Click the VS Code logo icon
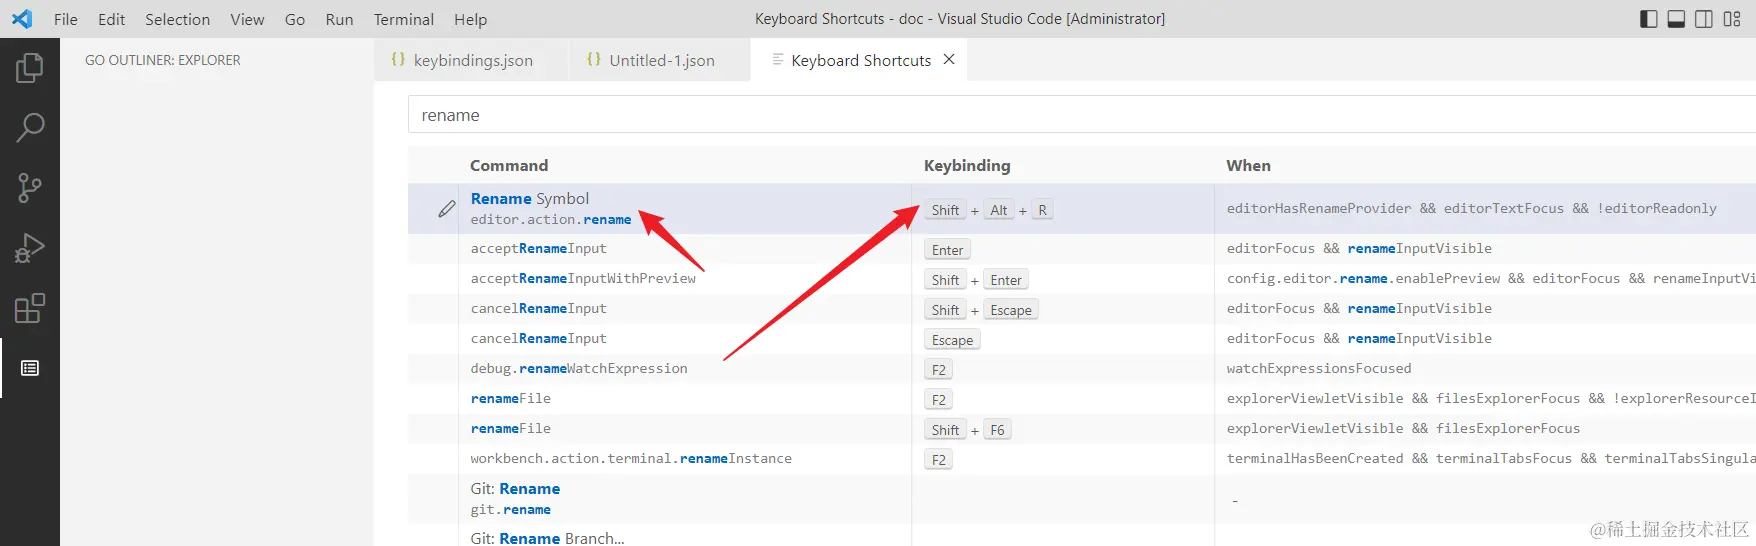Screen dimensions: 1756x546 click(x=22, y=19)
